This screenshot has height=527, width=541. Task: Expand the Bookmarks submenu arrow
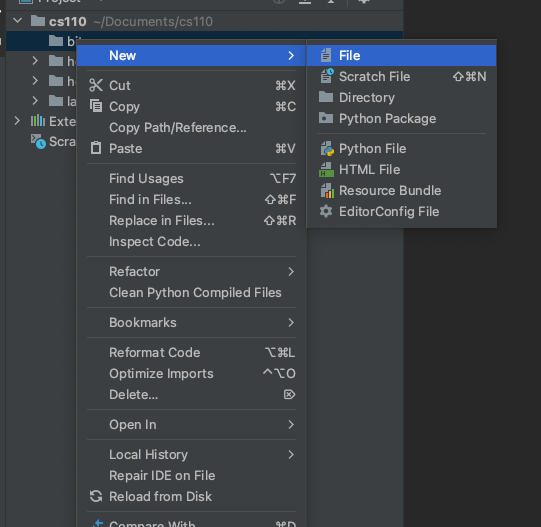(291, 323)
